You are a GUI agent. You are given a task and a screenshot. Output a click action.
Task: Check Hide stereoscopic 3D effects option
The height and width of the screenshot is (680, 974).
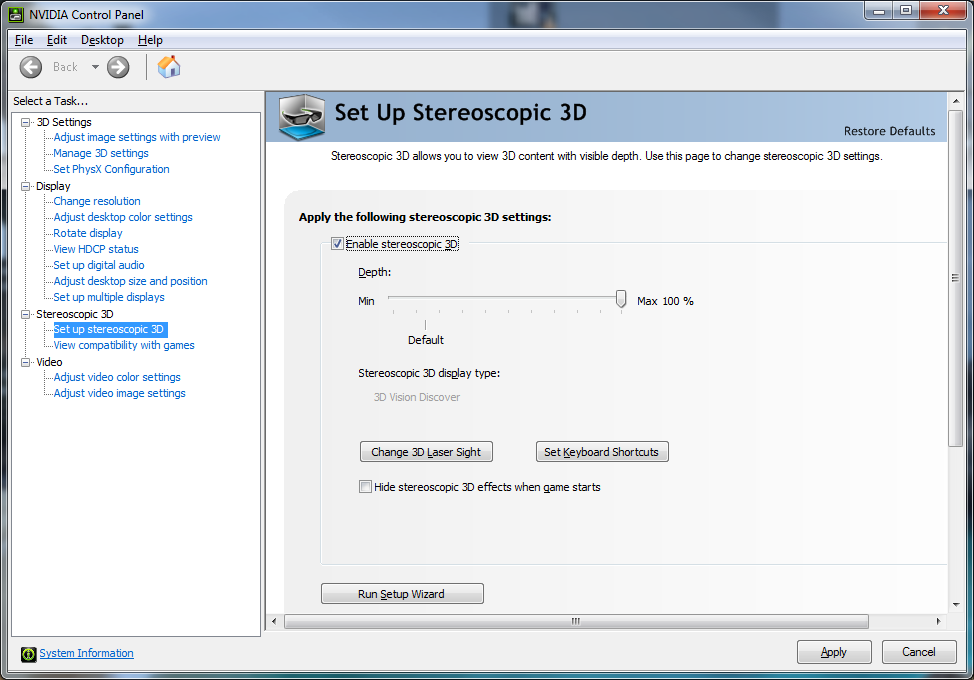click(365, 487)
